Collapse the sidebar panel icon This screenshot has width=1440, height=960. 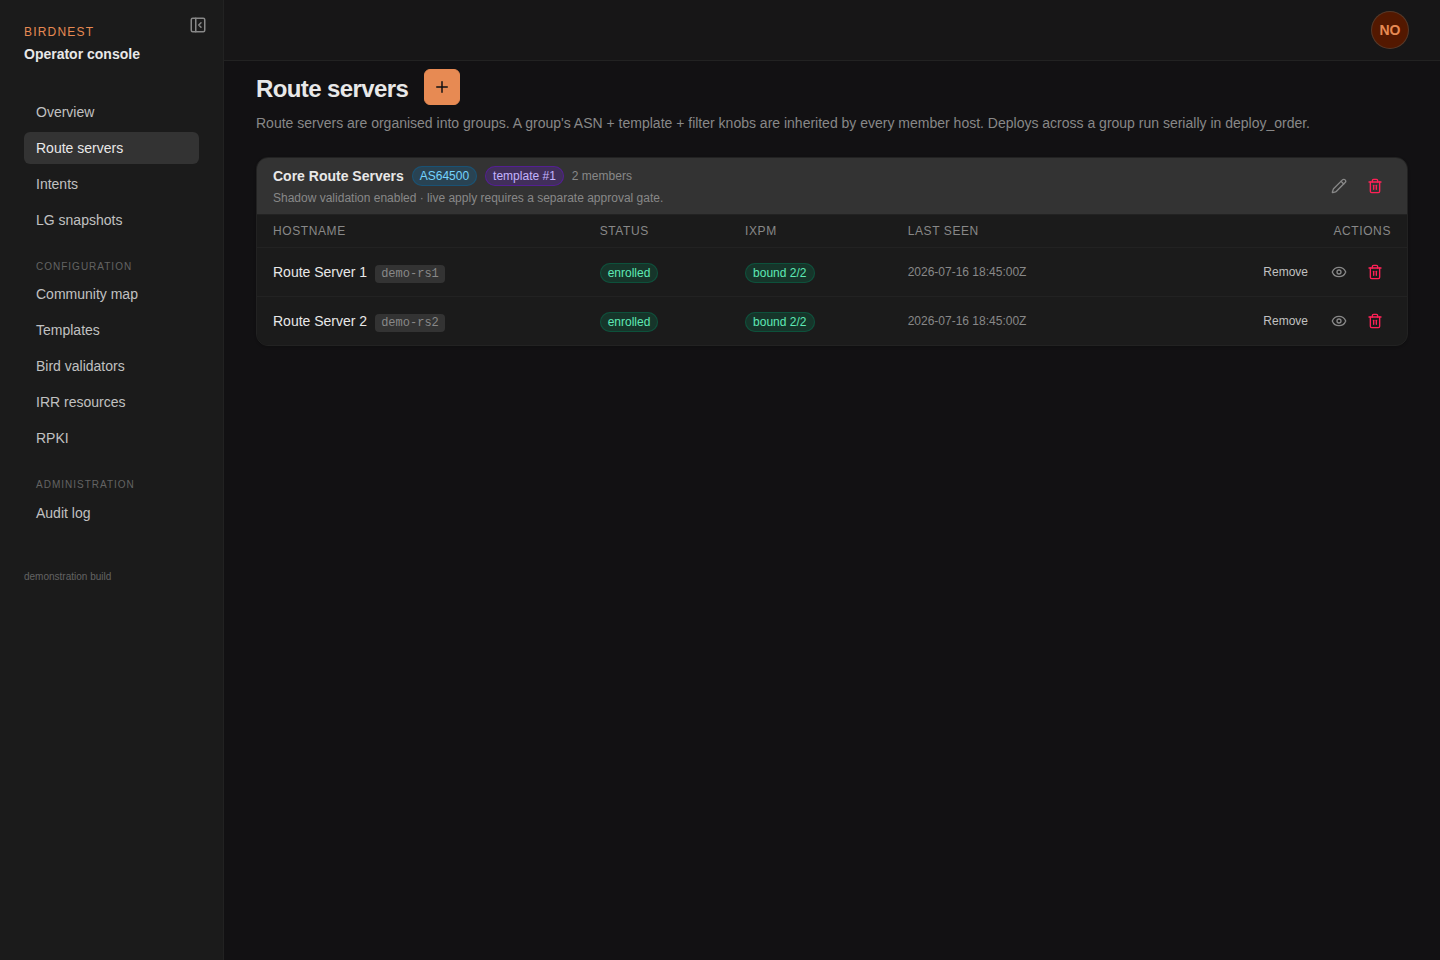[x=198, y=25]
